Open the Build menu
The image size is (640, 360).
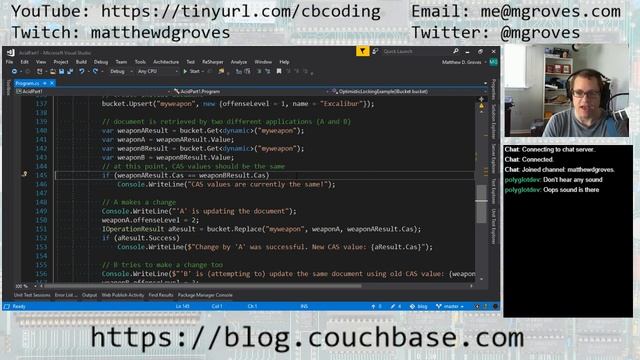(81, 62)
